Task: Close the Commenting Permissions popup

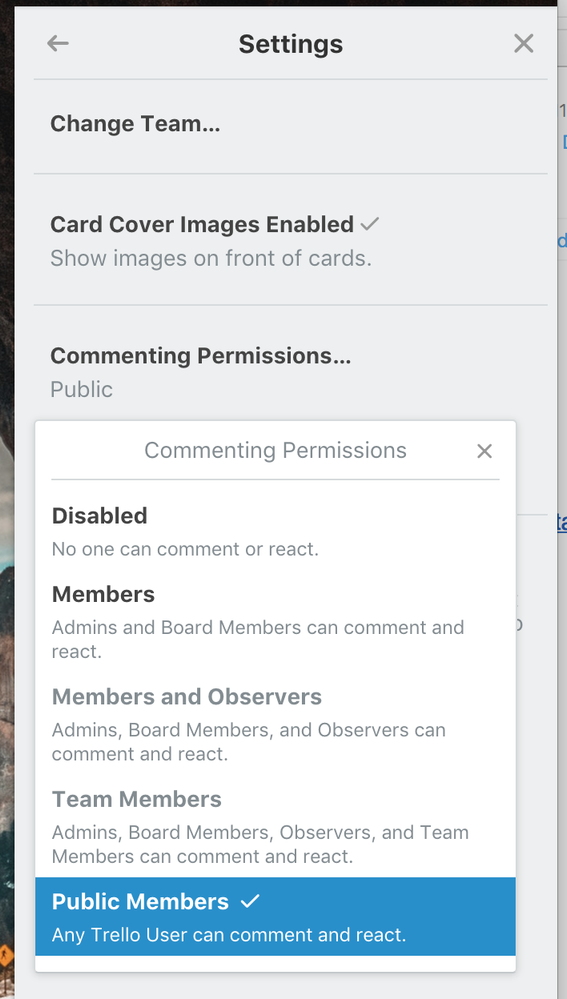Action: pyautogui.click(x=485, y=451)
